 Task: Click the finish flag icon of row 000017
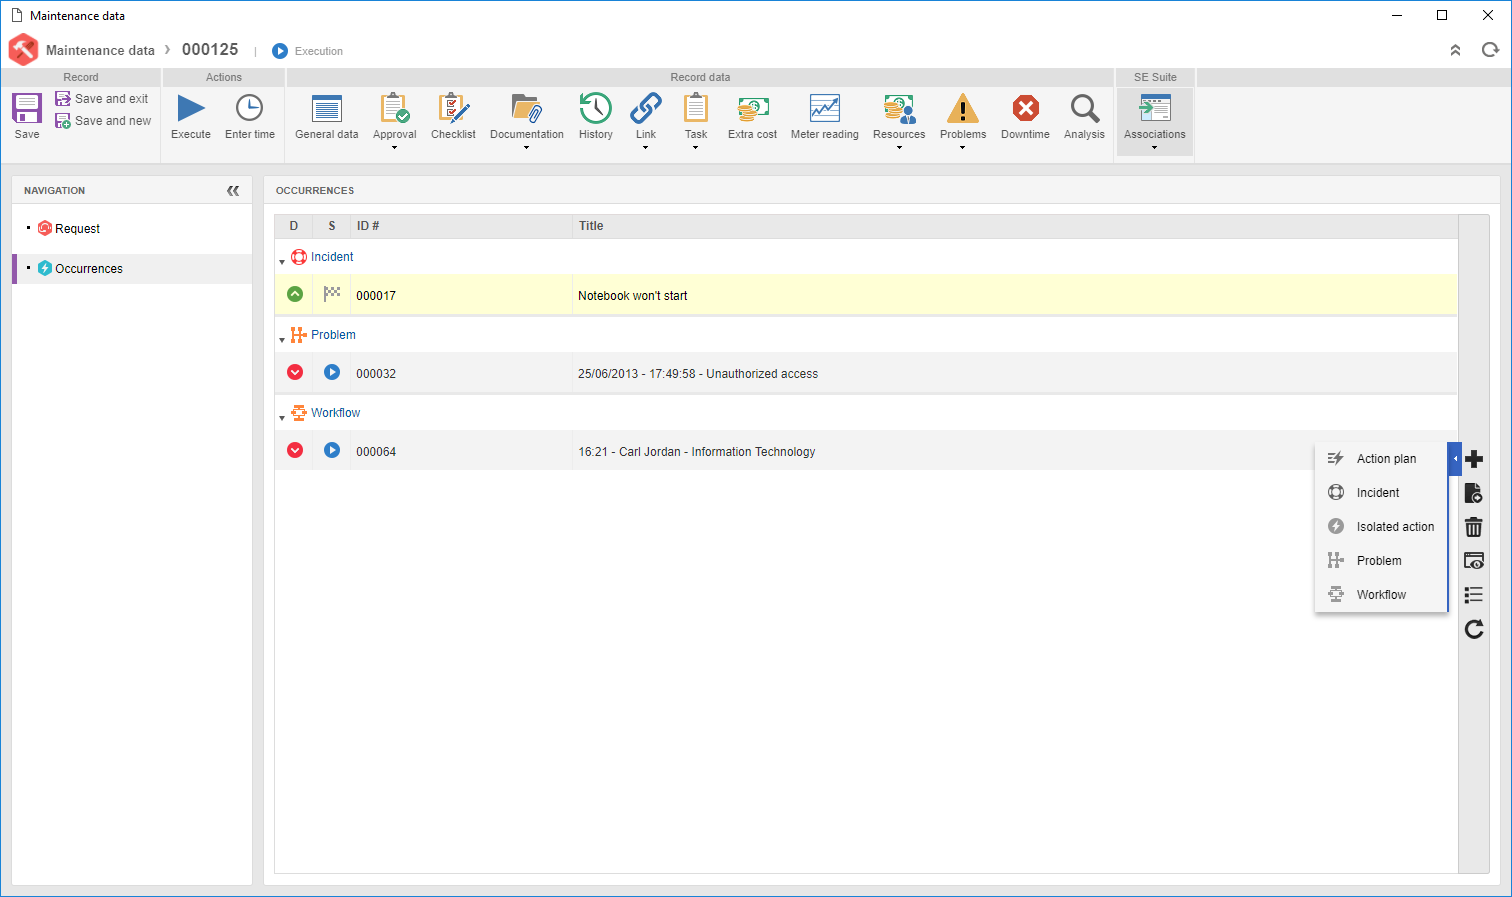(332, 294)
